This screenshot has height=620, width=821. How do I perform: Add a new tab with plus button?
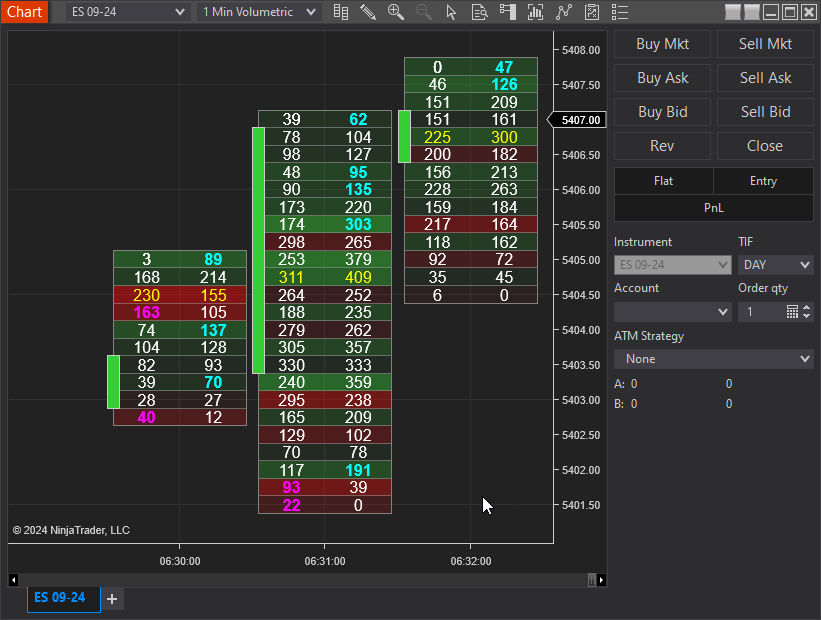(x=112, y=599)
